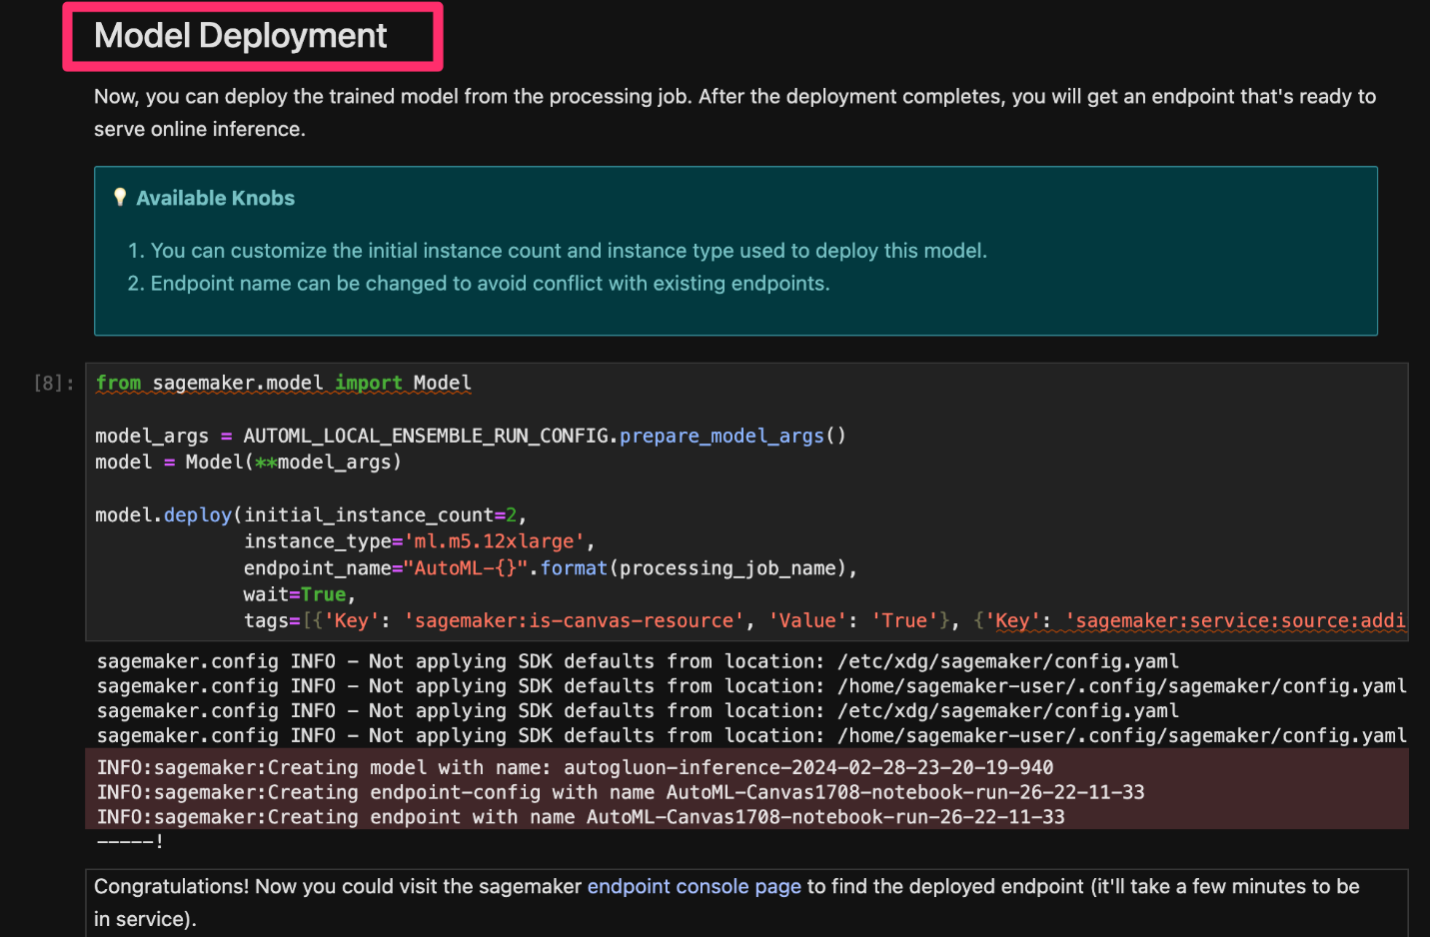This screenshot has width=1430, height=941.
Task: Click the initial_instance_count=2 code line
Action: tap(311, 515)
